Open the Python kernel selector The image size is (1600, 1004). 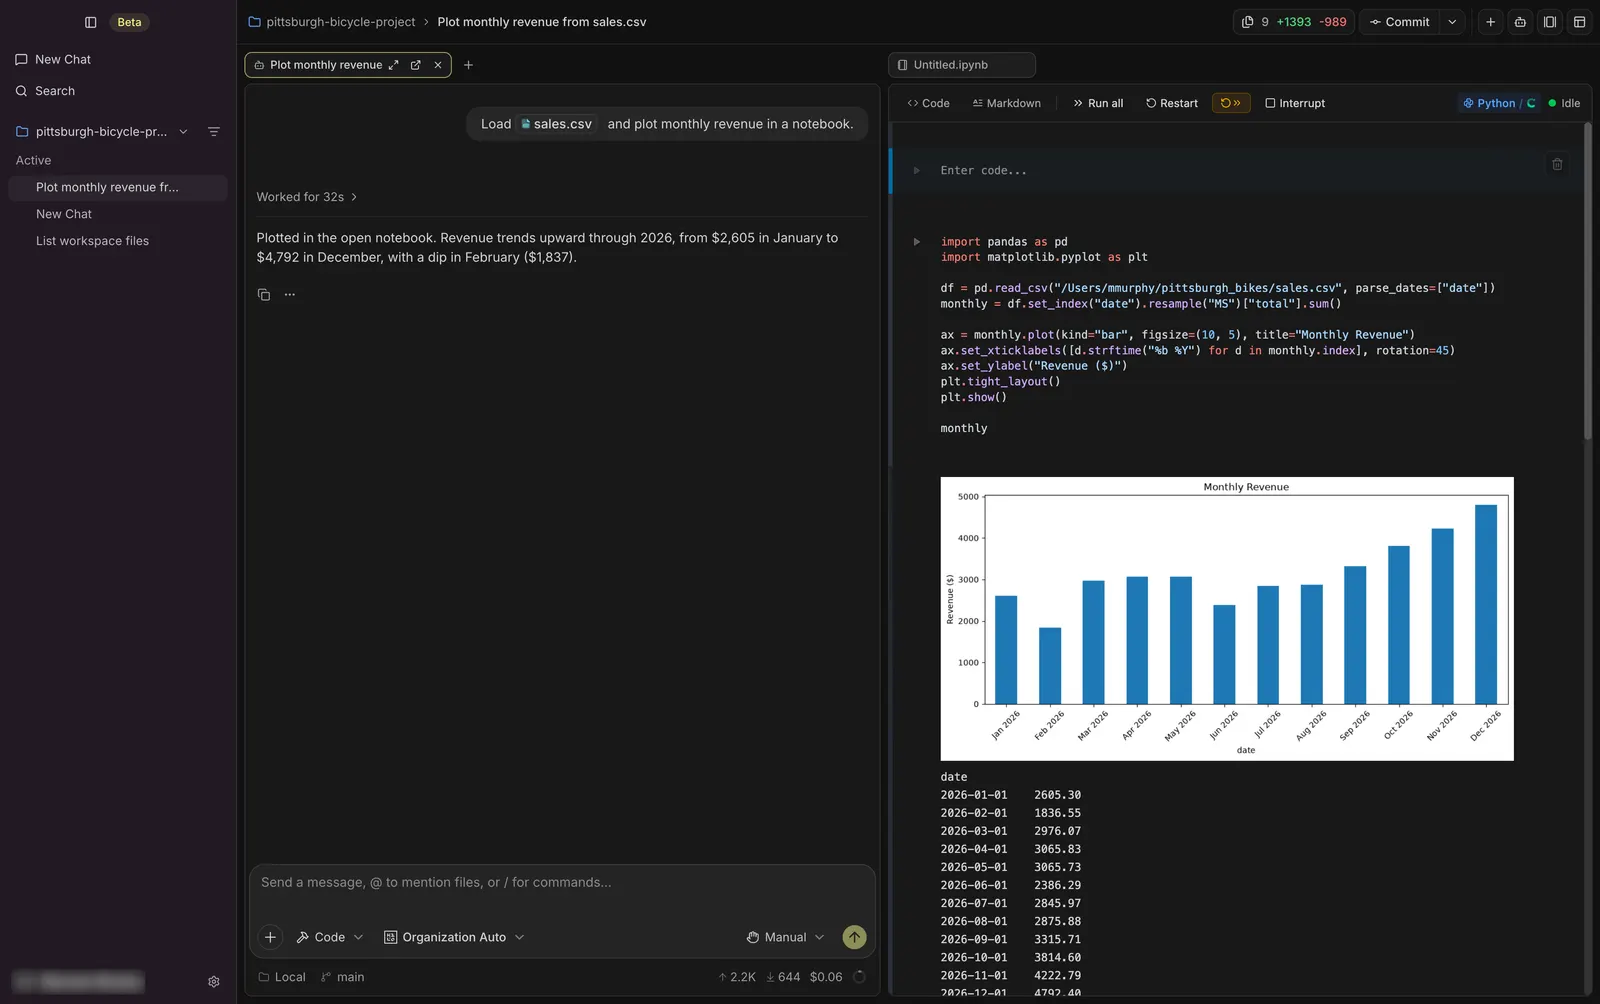coord(1498,103)
